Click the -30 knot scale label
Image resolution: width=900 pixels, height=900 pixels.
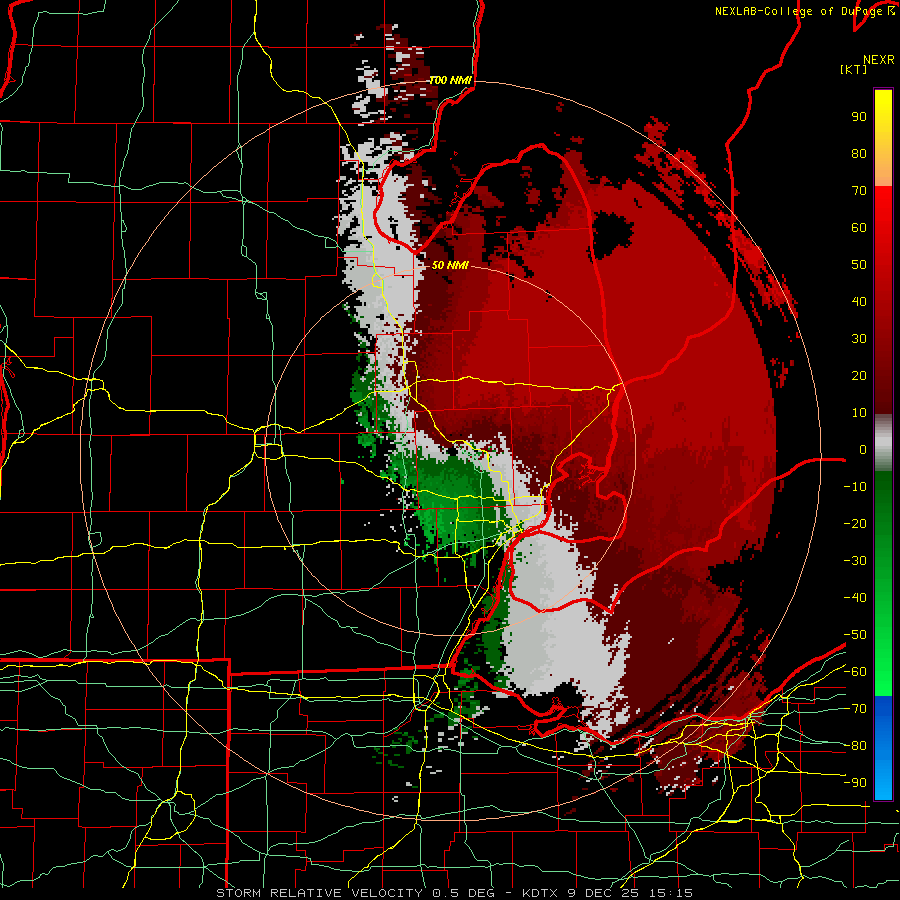(855, 561)
